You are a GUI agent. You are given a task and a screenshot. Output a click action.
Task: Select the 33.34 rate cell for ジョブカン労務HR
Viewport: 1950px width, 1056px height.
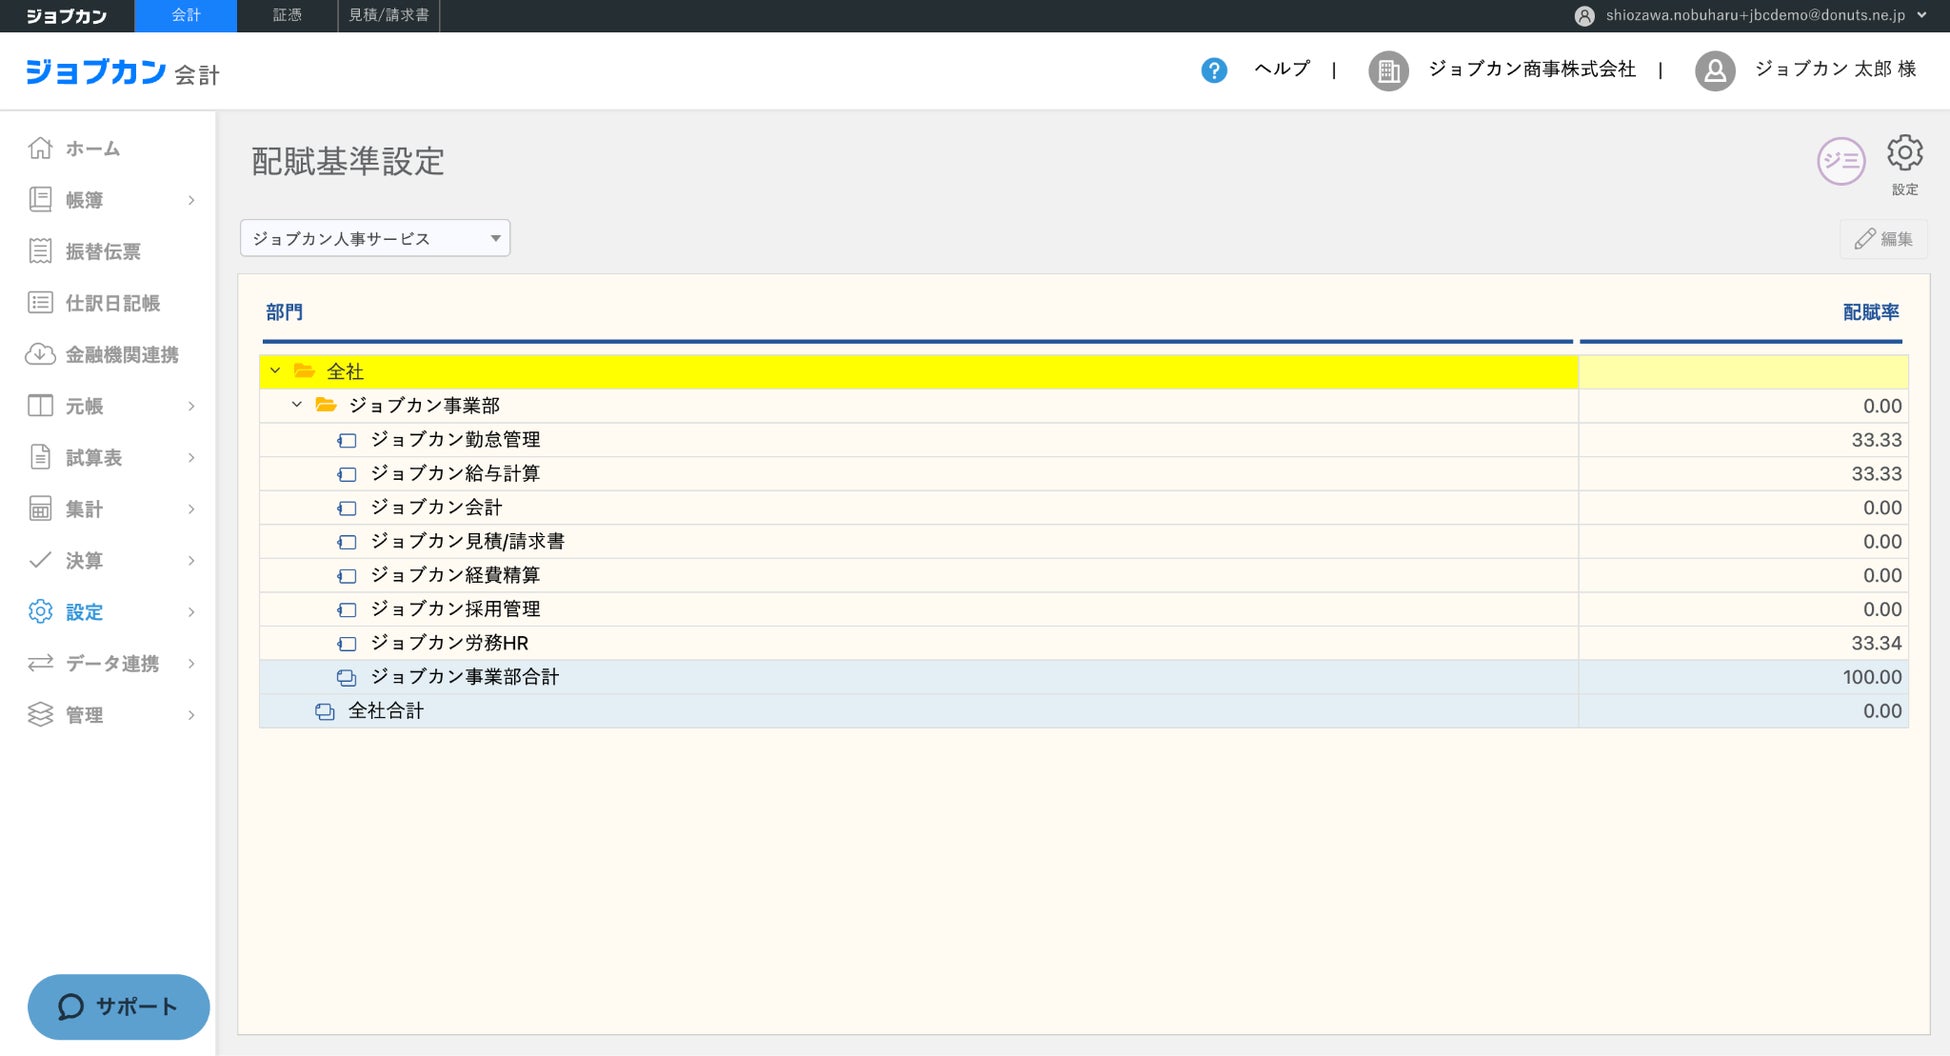pos(1744,643)
